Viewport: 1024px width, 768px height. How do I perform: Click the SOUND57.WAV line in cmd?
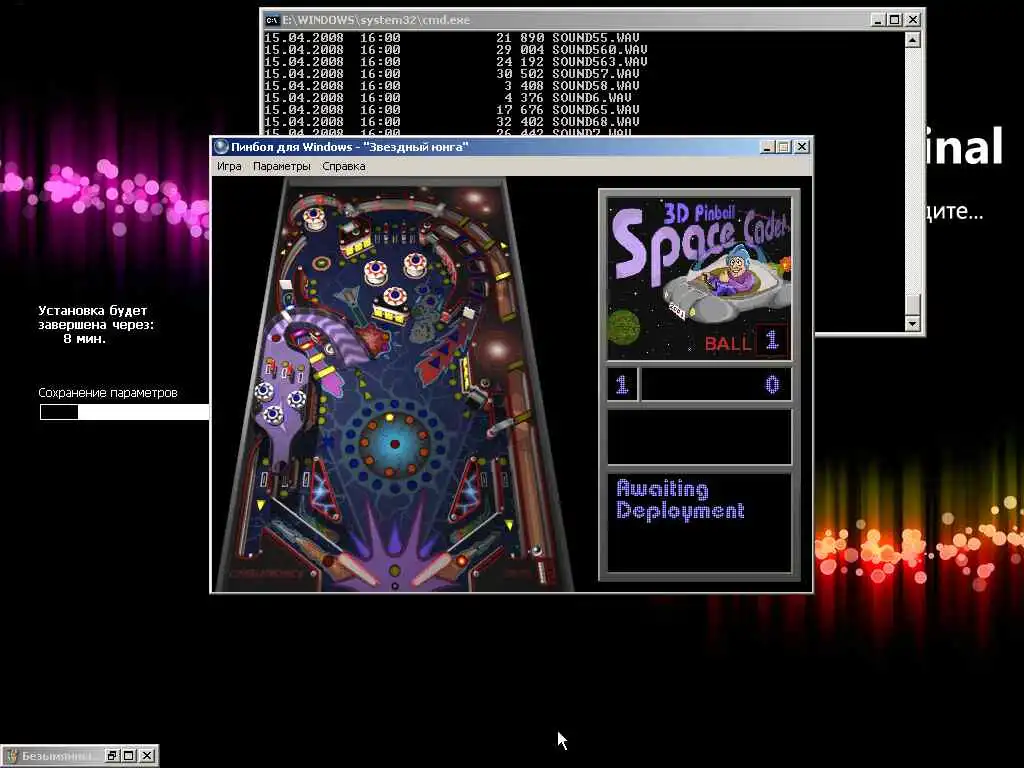click(x=451, y=74)
